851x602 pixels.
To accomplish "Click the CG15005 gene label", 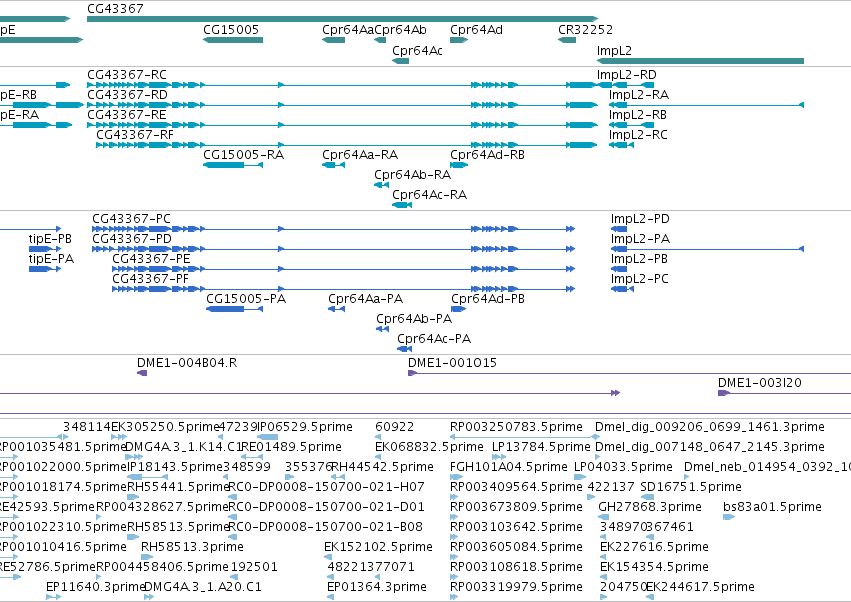I will pos(231,30).
